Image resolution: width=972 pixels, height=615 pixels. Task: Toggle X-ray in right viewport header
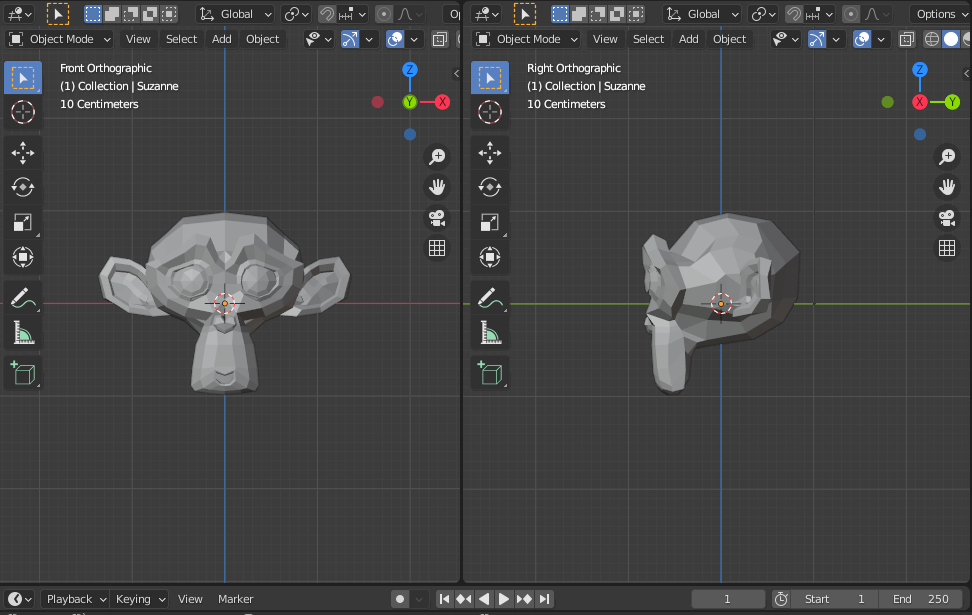[x=906, y=39]
